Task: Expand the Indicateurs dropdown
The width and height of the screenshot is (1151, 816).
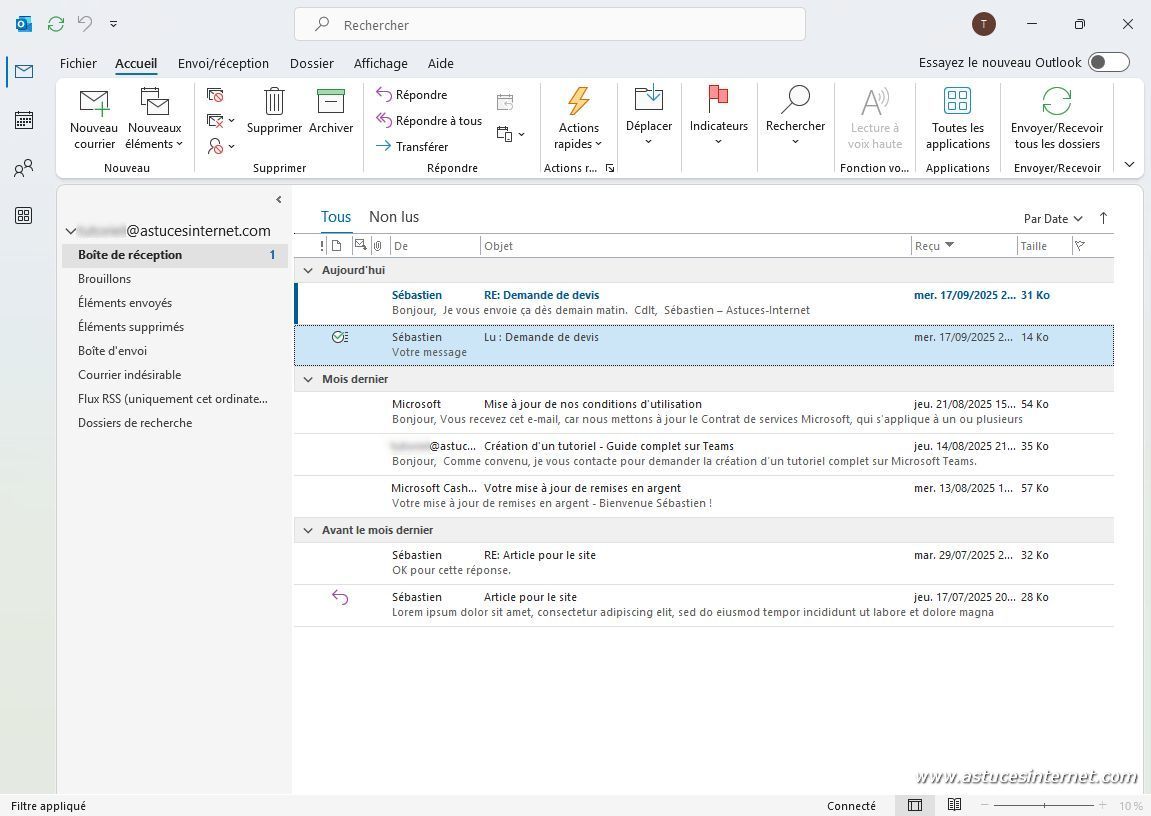Action: pos(718,141)
